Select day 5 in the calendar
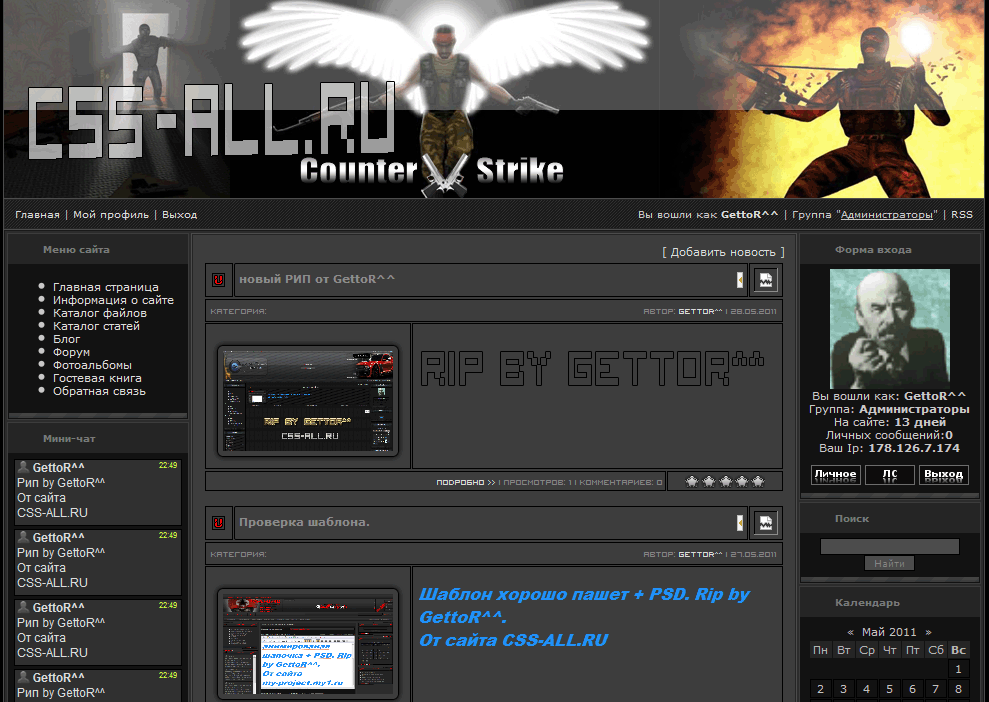Image resolution: width=989 pixels, height=702 pixels. point(889,689)
